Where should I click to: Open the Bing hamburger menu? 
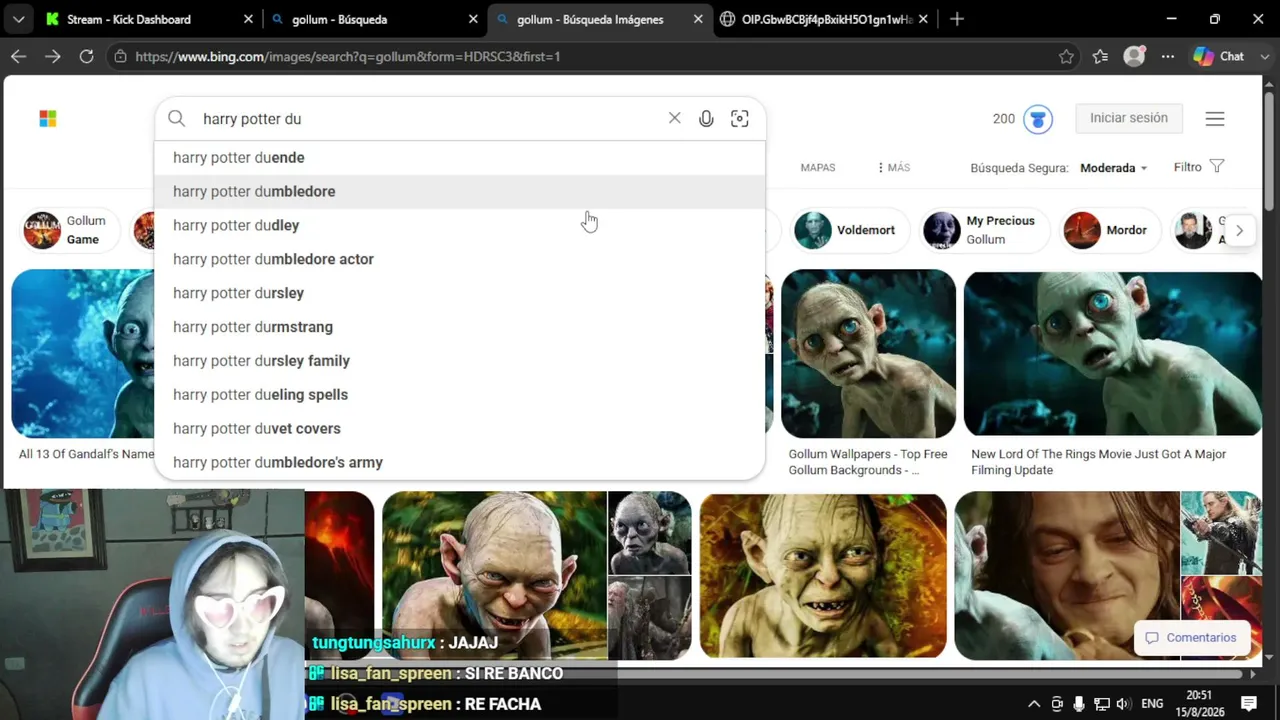click(x=1215, y=119)
